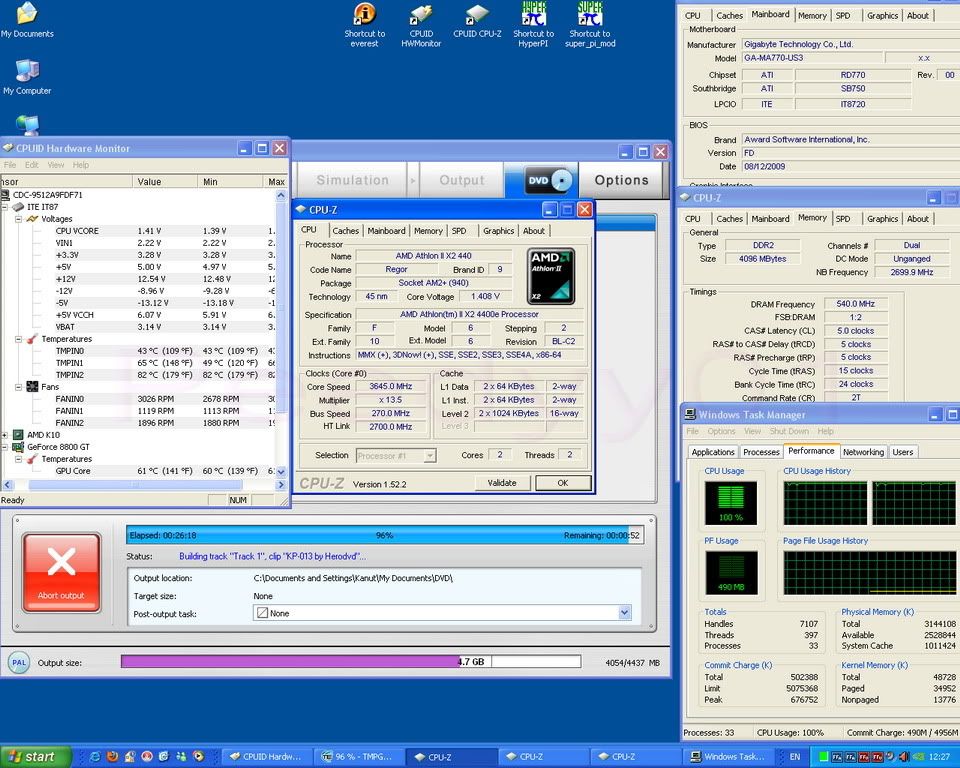The width and height of the screenshot is (960, 768).
Task: Open SPD tab in top-right Mainboard CPU-Z
Action: [x=843, y=15]
